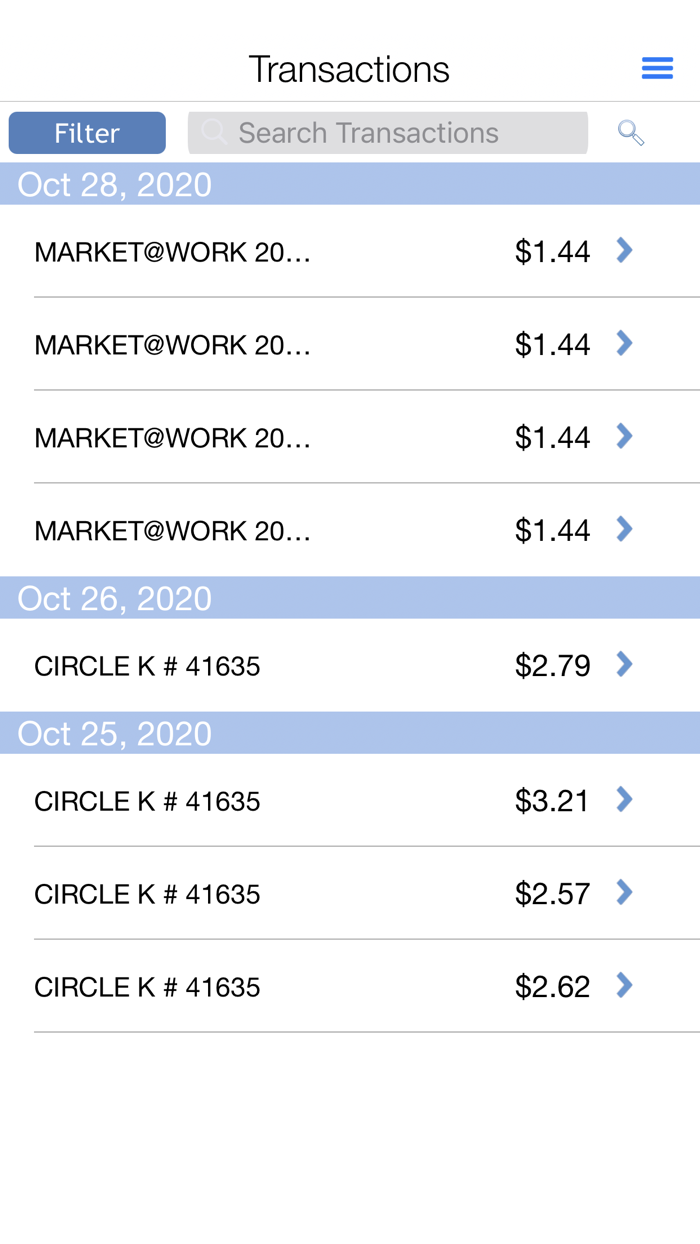Open the chevron for the $3.21 CIRCLE K entry
This screenshot has width=700, height=1244.
623,799
